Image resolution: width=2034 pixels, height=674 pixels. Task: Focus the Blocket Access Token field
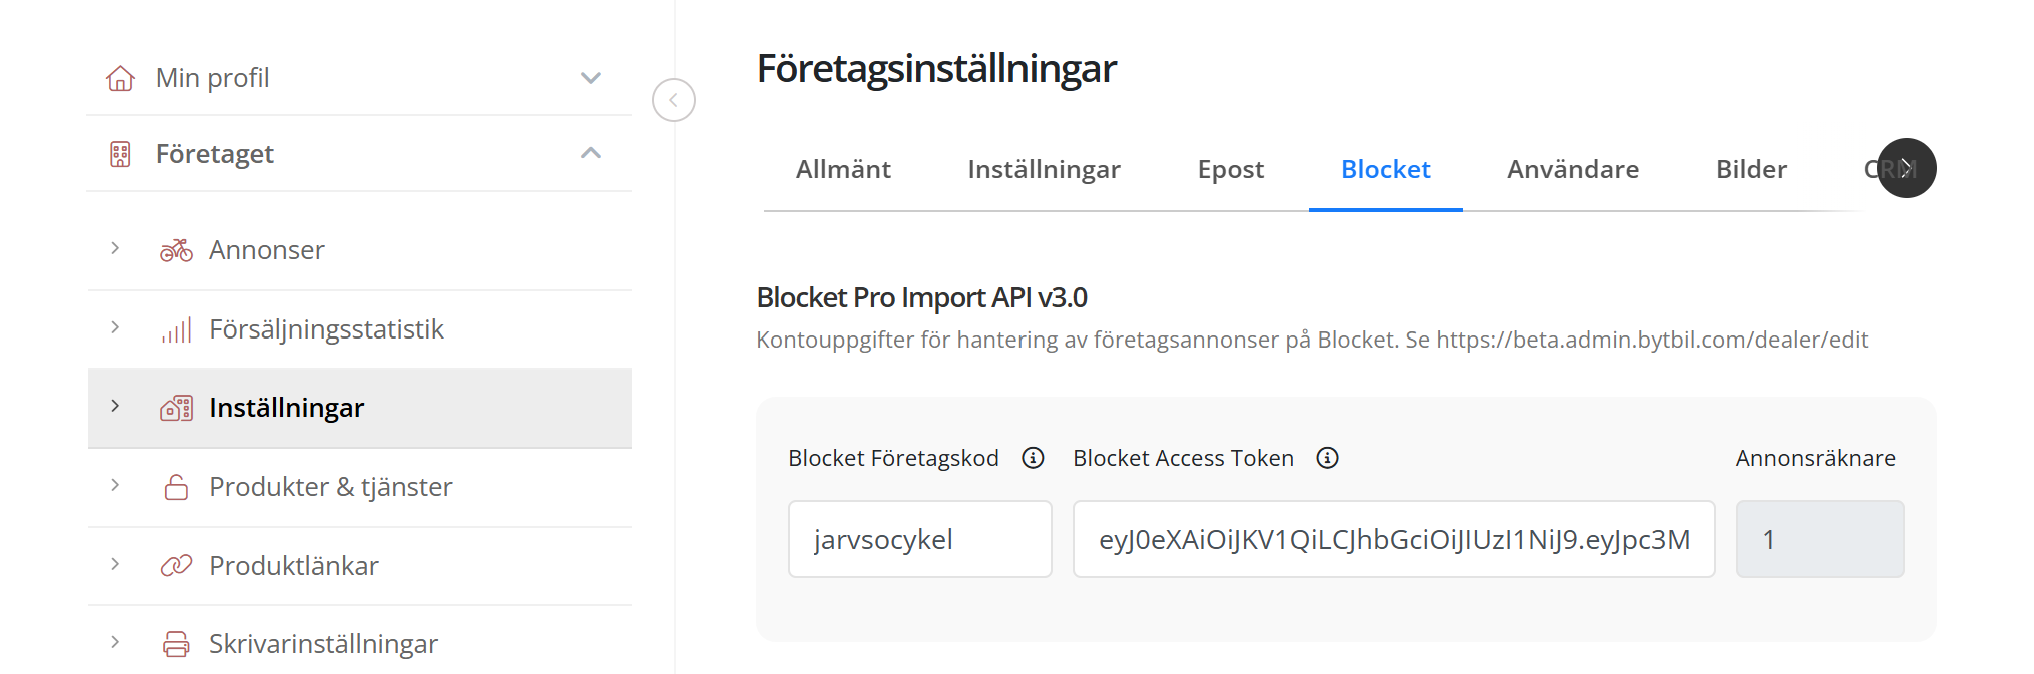1394,540
